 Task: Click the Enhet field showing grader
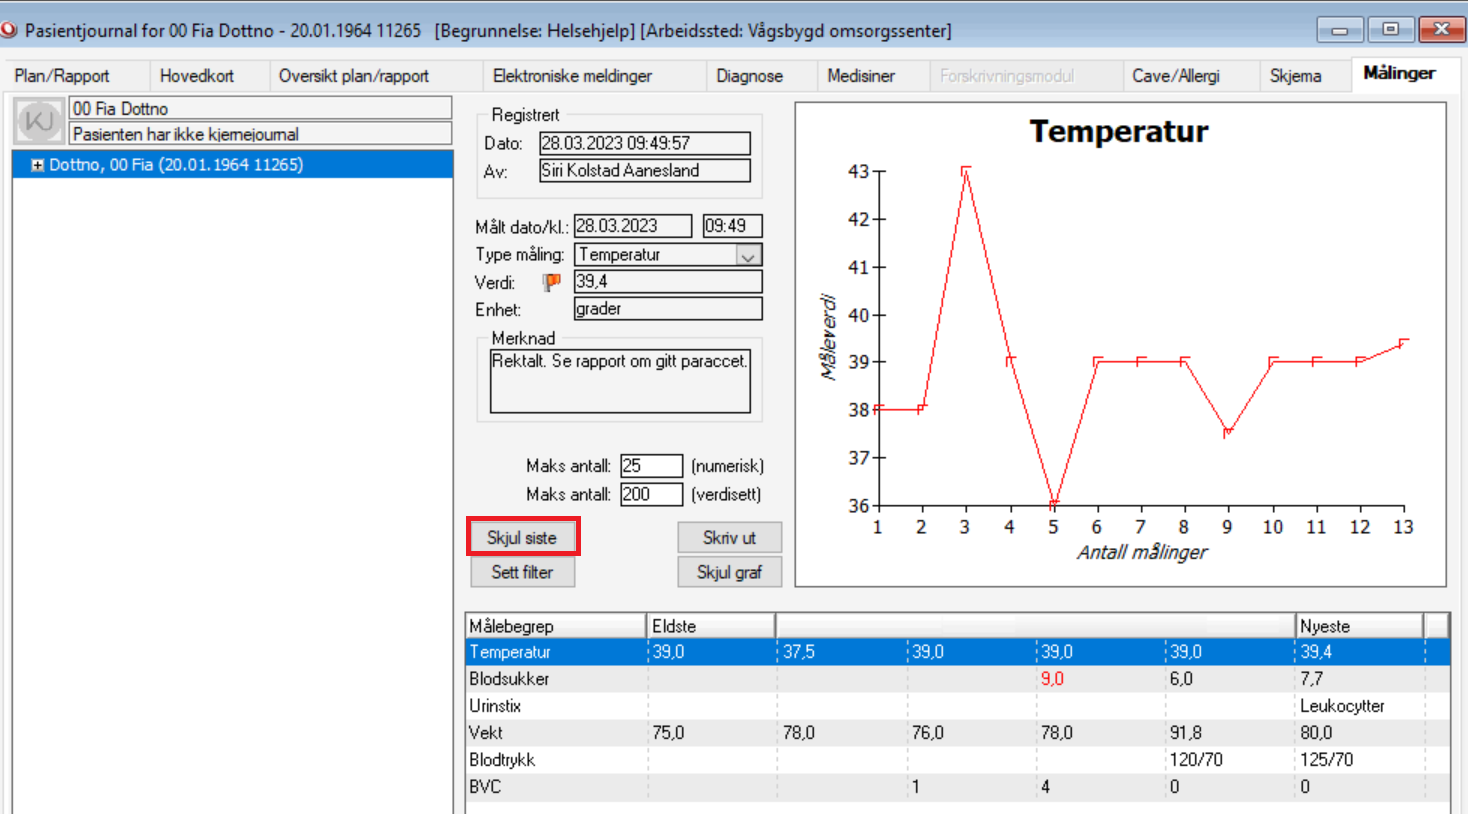(x=668, y=309)
